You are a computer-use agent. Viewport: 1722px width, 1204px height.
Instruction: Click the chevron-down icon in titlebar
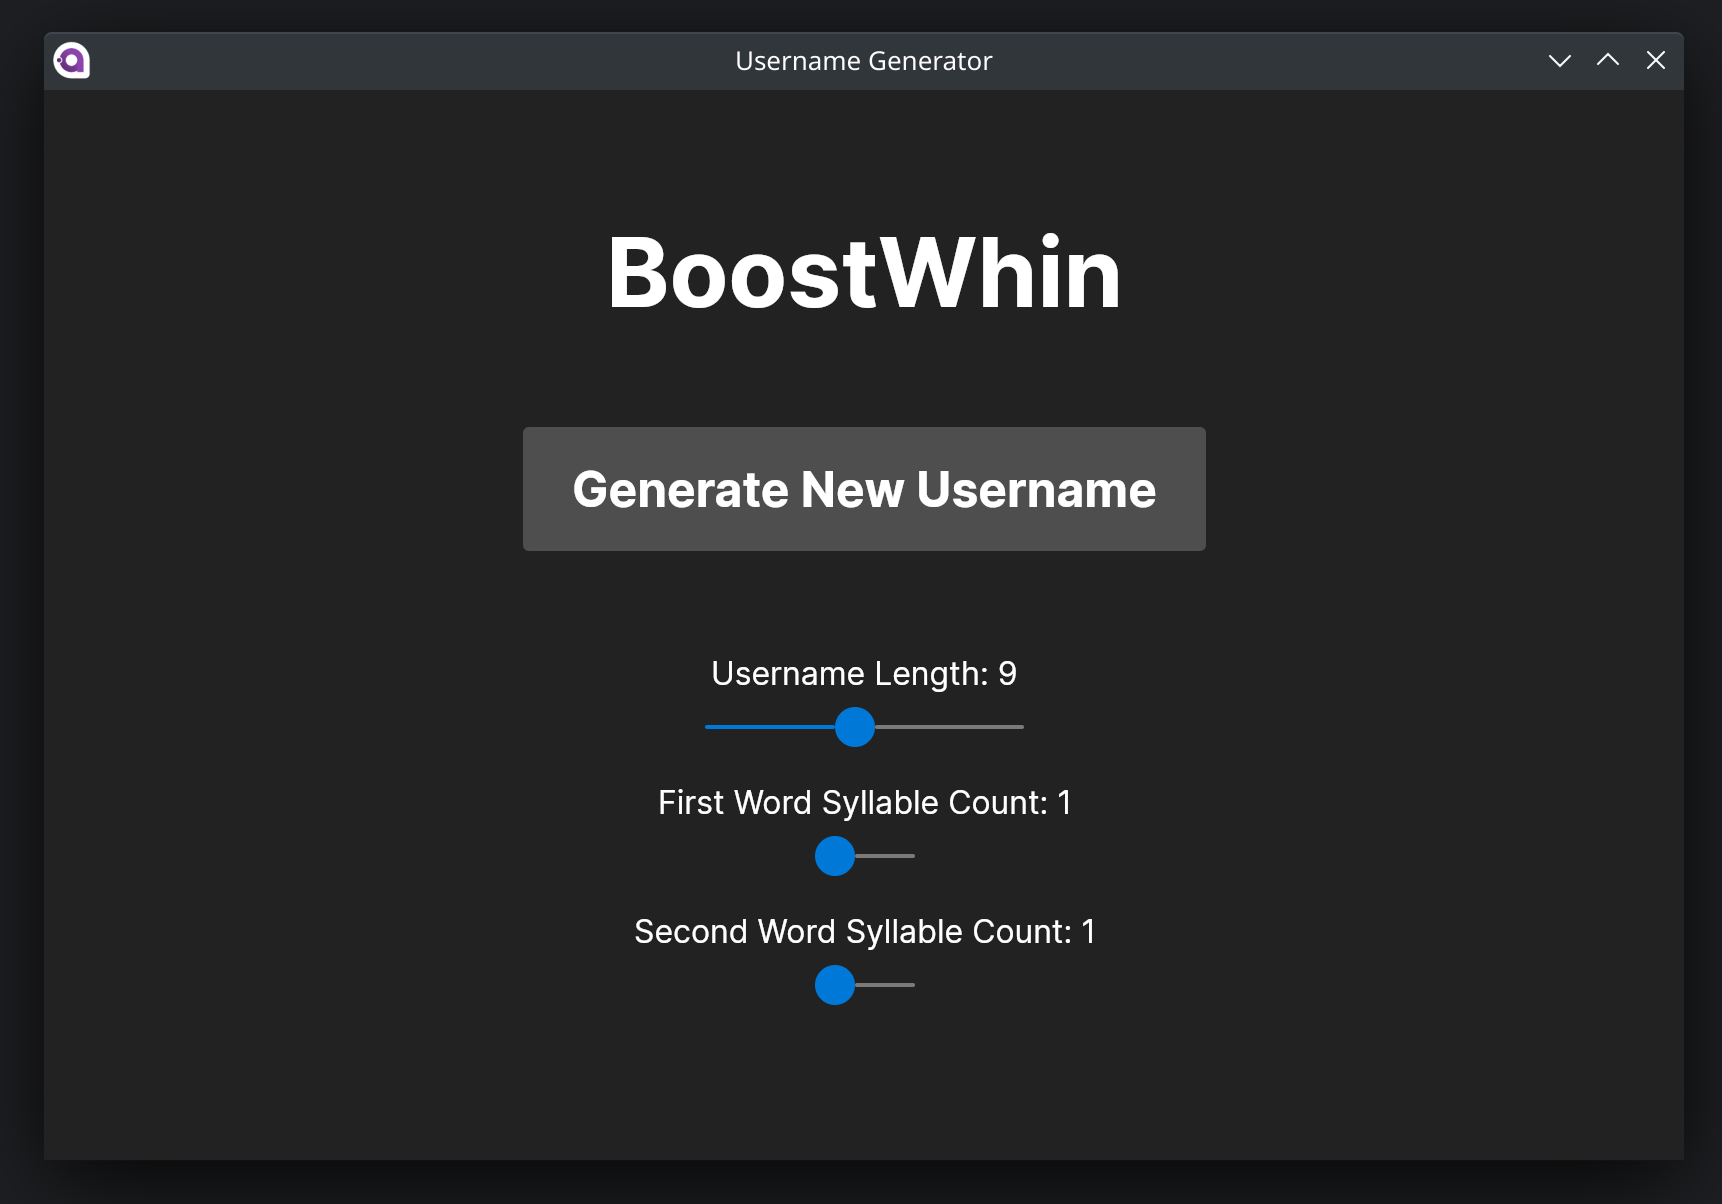click(1559, 61)
